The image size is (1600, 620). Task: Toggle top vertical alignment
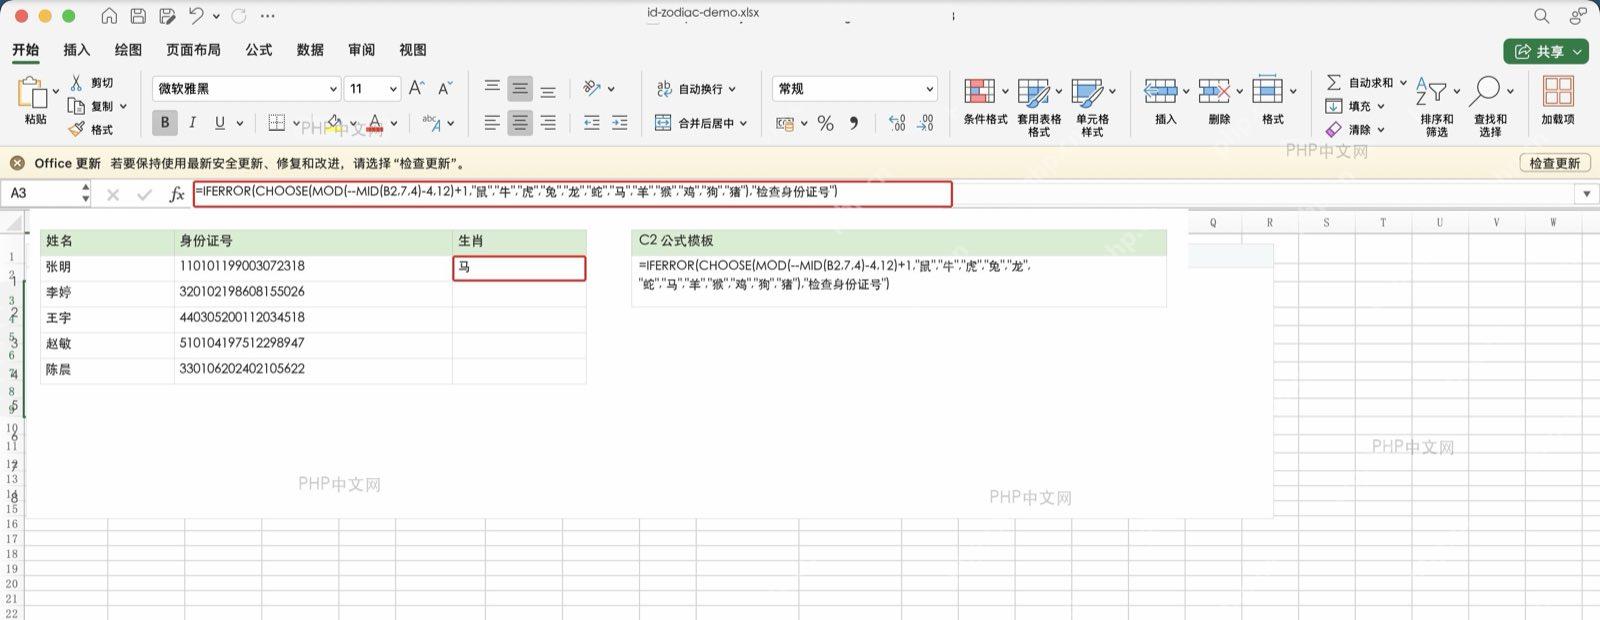(492, 88)
